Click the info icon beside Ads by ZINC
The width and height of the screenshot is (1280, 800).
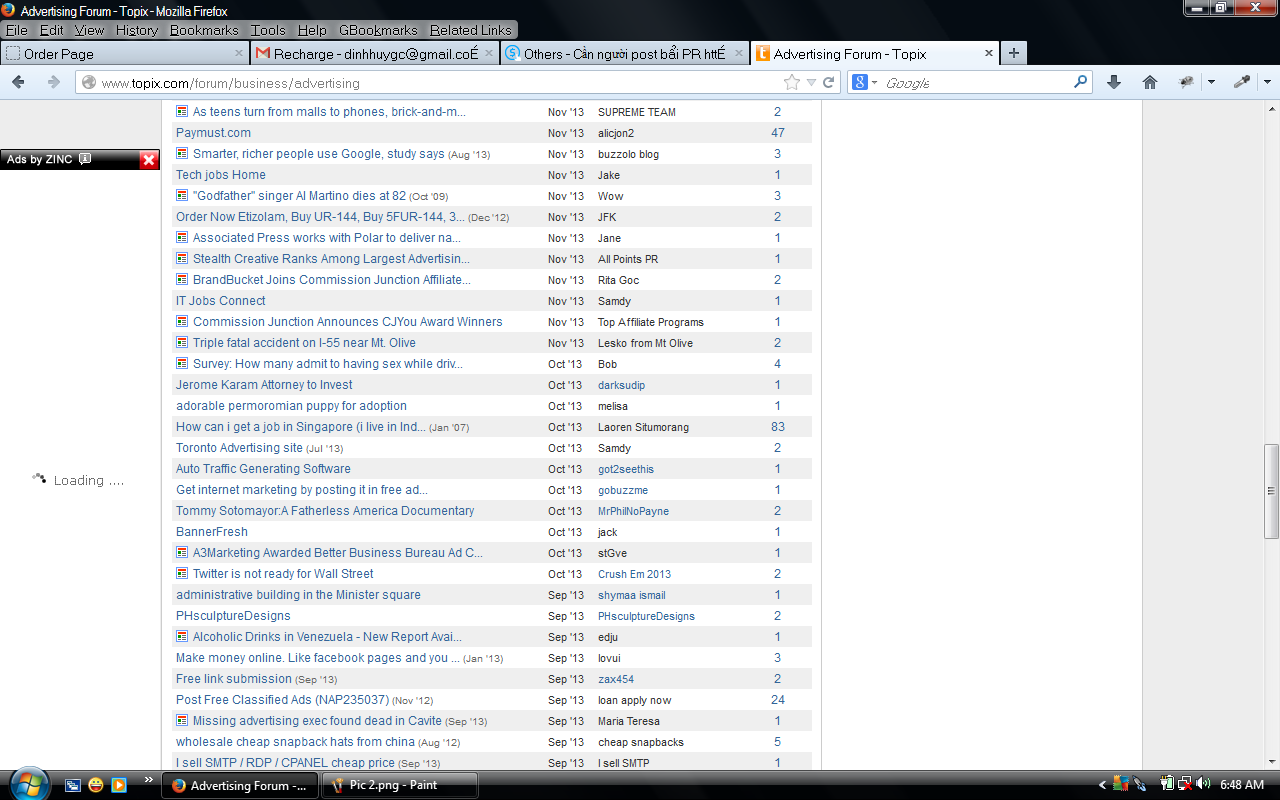point(85,159)
